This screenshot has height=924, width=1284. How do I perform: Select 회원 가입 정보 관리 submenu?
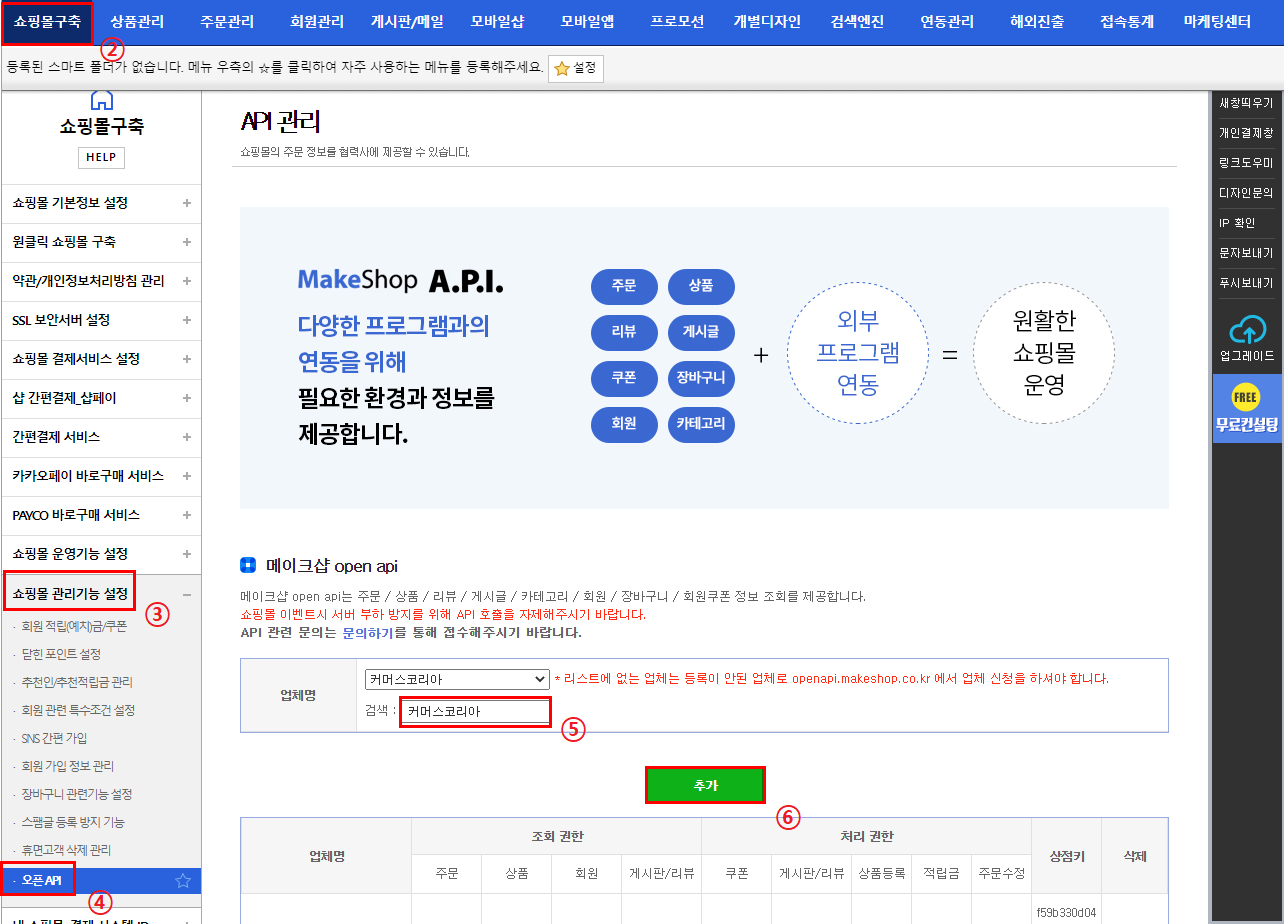coord(67,766)
